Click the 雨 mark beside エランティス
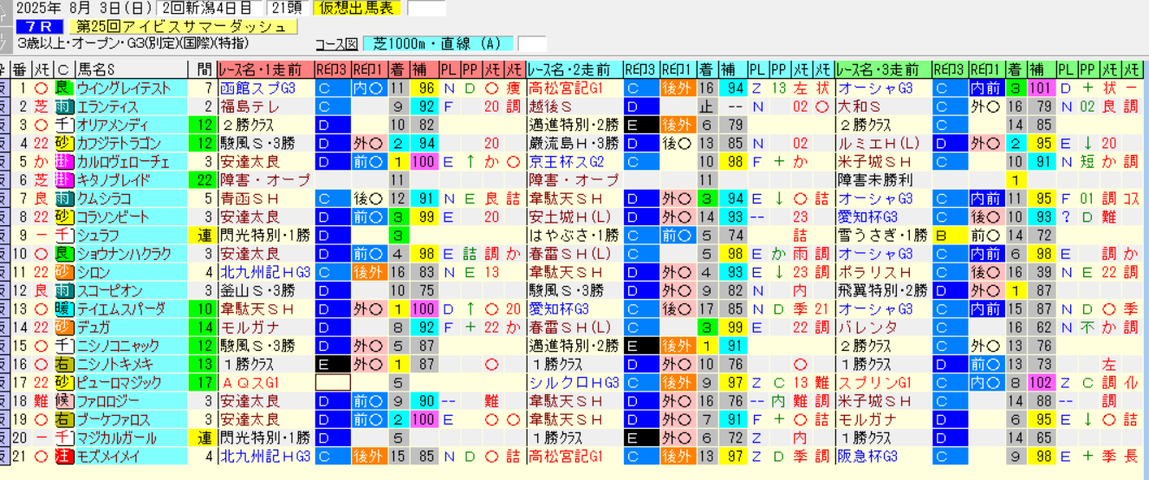 pyautogui.click(x=64, y=106)
